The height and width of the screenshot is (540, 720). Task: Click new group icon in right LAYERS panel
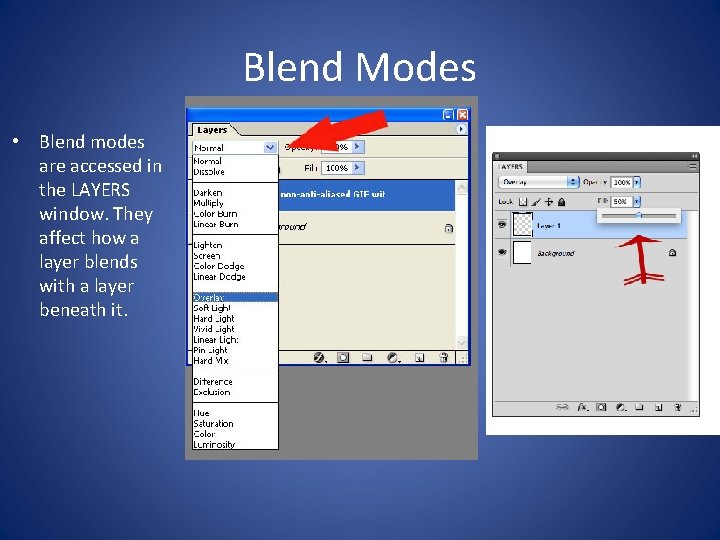pyautogui.click(x=639, y=407)
